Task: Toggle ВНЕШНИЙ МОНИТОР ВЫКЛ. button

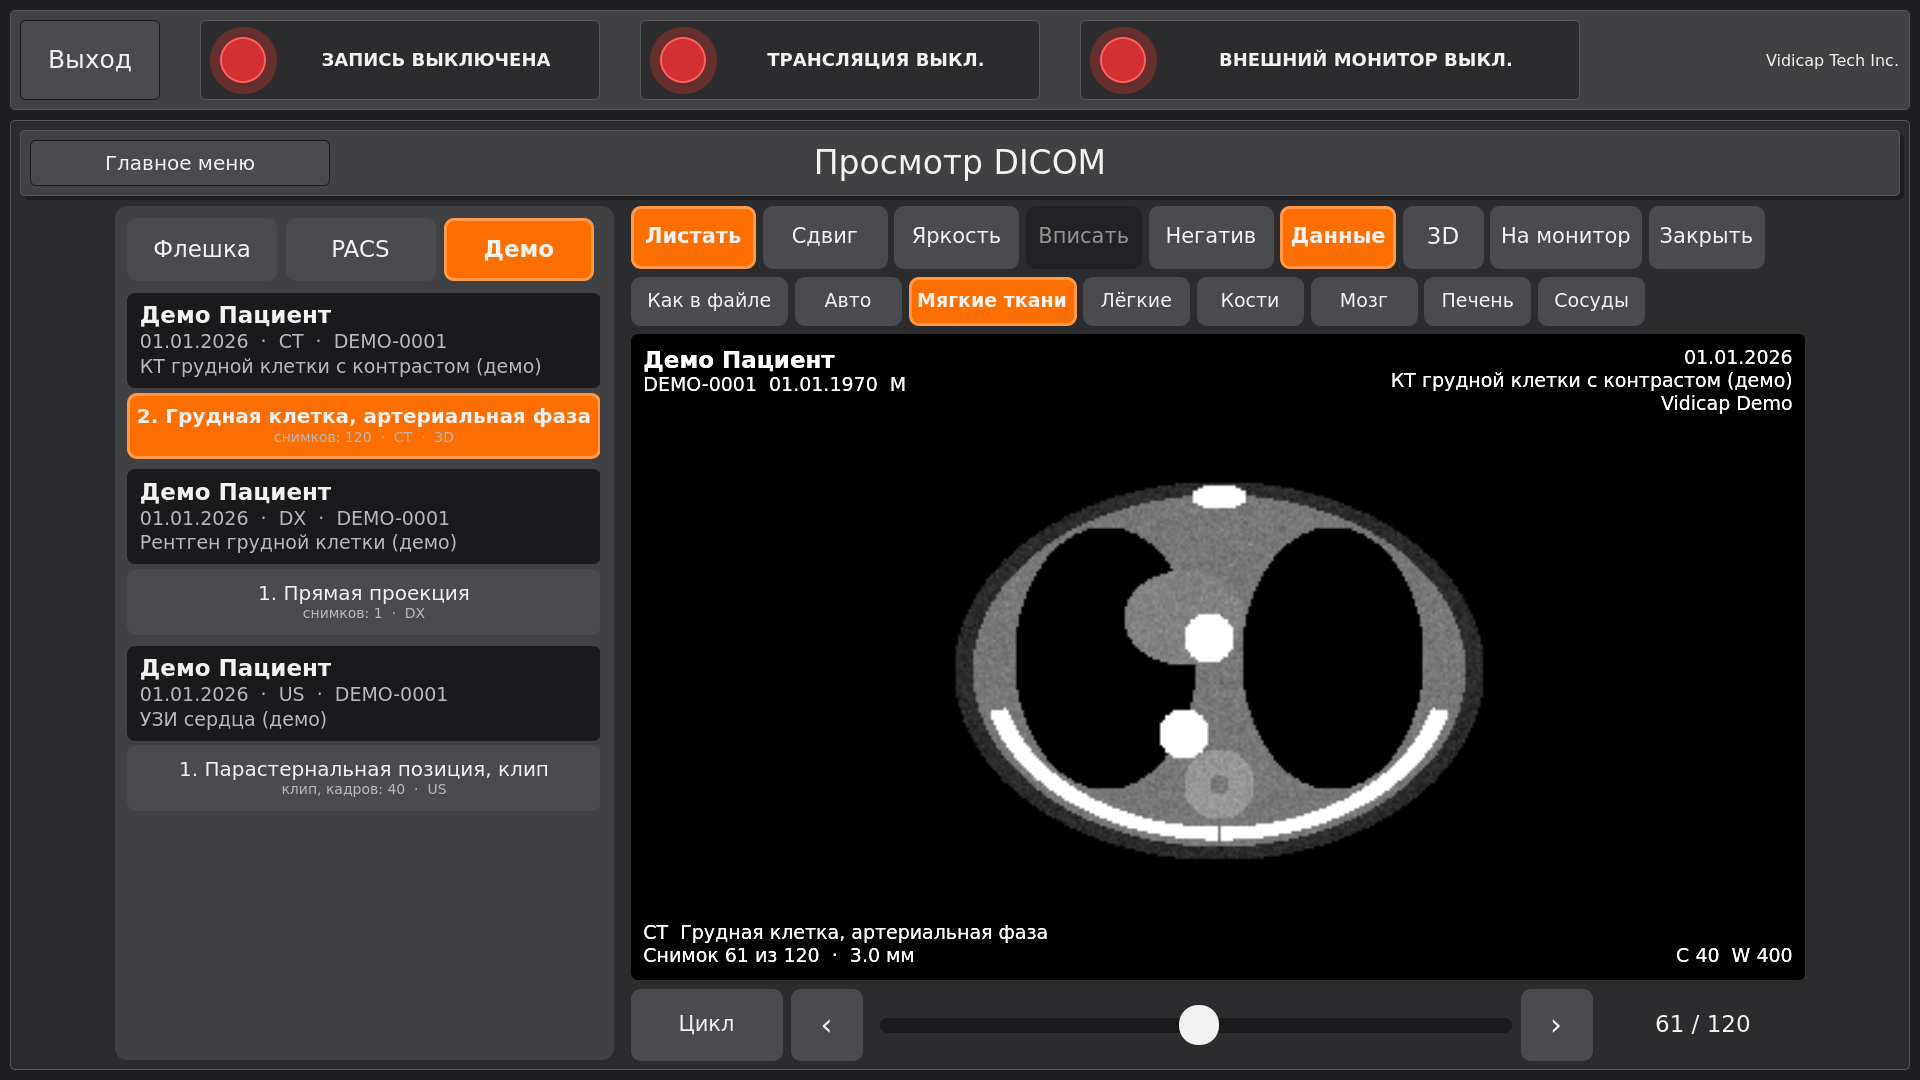Action: 1330,60
